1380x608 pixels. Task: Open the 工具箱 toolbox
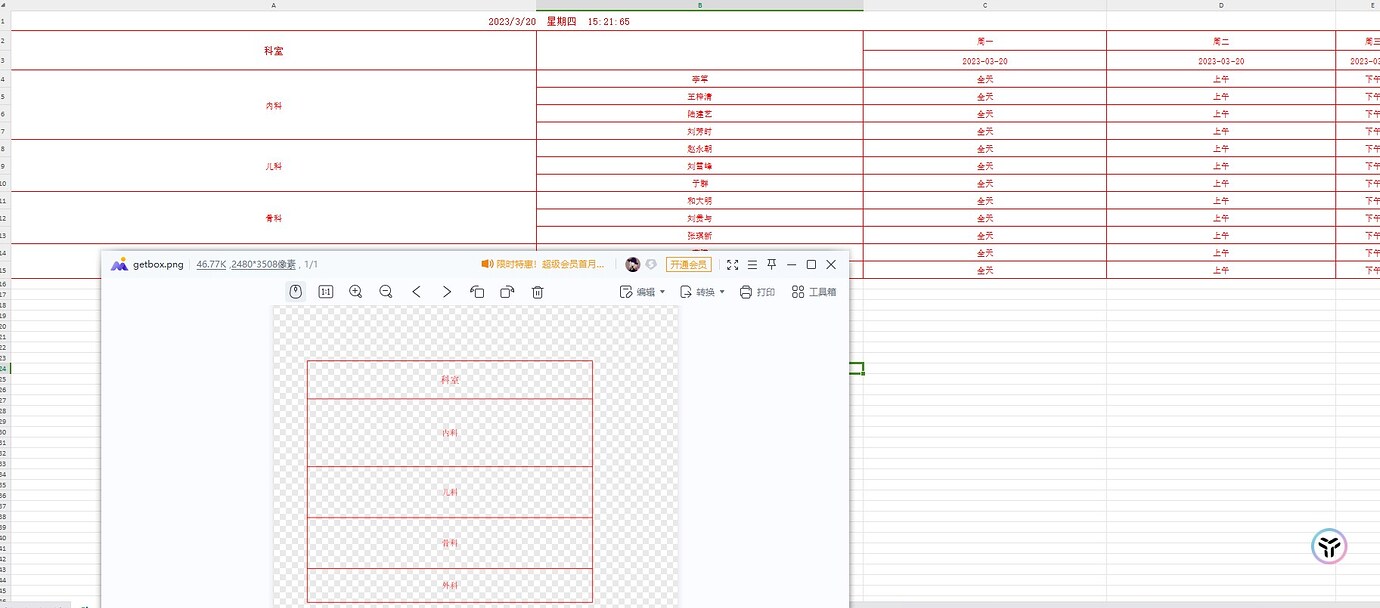(814, 292)
